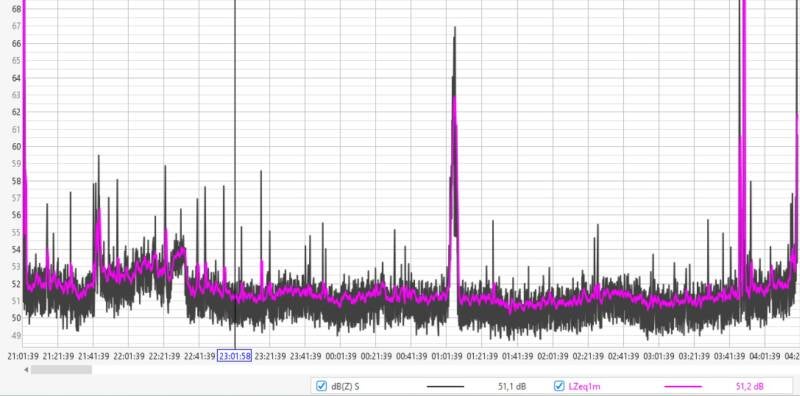The image size is (800, 396).
Task: Click the 22:21:39 time axis label
Action: pyautogui.click(x=164, y=356)
